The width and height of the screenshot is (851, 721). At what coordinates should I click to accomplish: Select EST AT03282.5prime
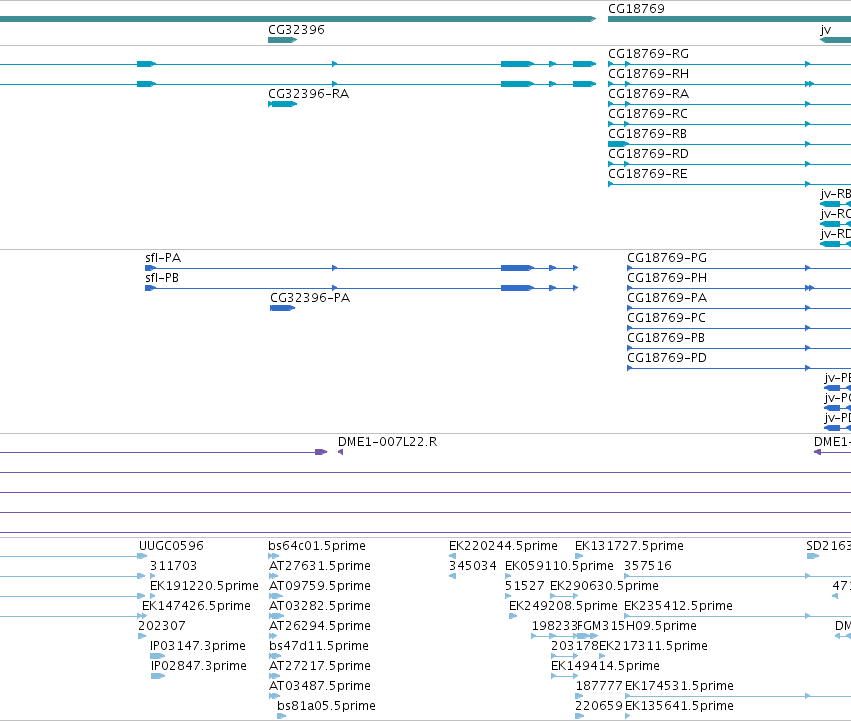[x=320, y=606]
